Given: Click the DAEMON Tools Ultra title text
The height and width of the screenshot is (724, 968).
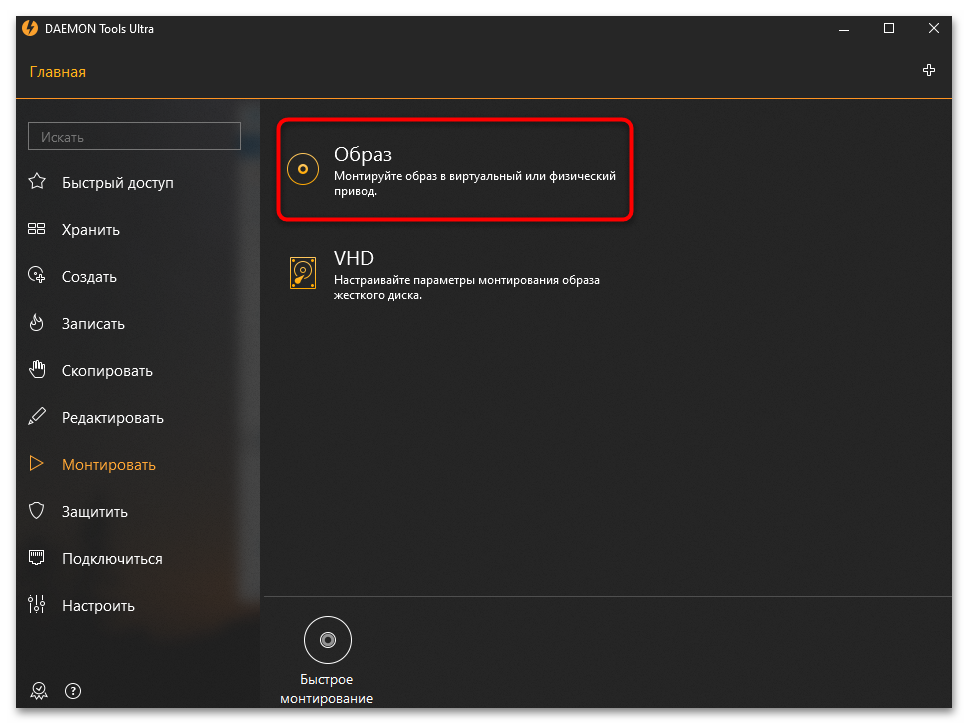Looking at the screenshot, I should (99, 29).
